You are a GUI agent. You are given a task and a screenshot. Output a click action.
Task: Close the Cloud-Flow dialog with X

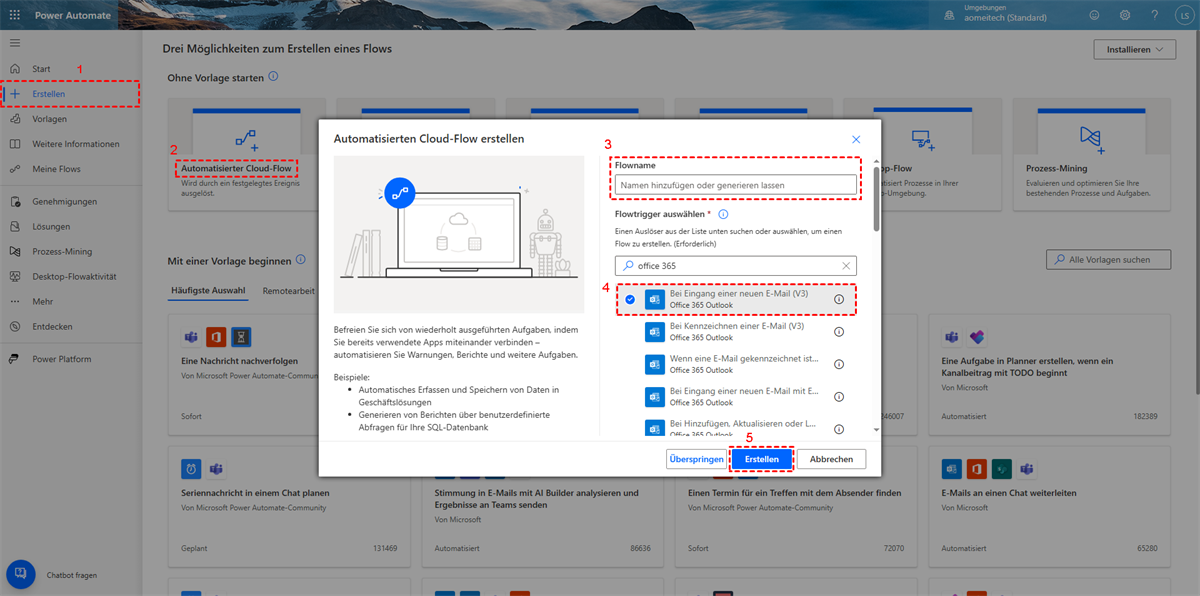tap(856, 140)
